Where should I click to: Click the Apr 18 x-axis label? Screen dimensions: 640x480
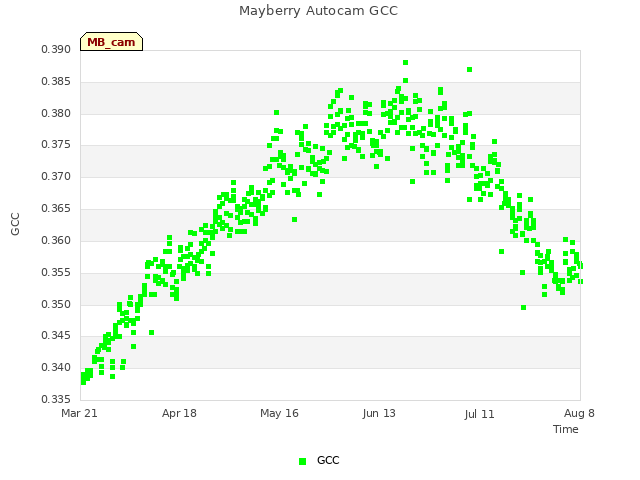click(x=179, y=413)
